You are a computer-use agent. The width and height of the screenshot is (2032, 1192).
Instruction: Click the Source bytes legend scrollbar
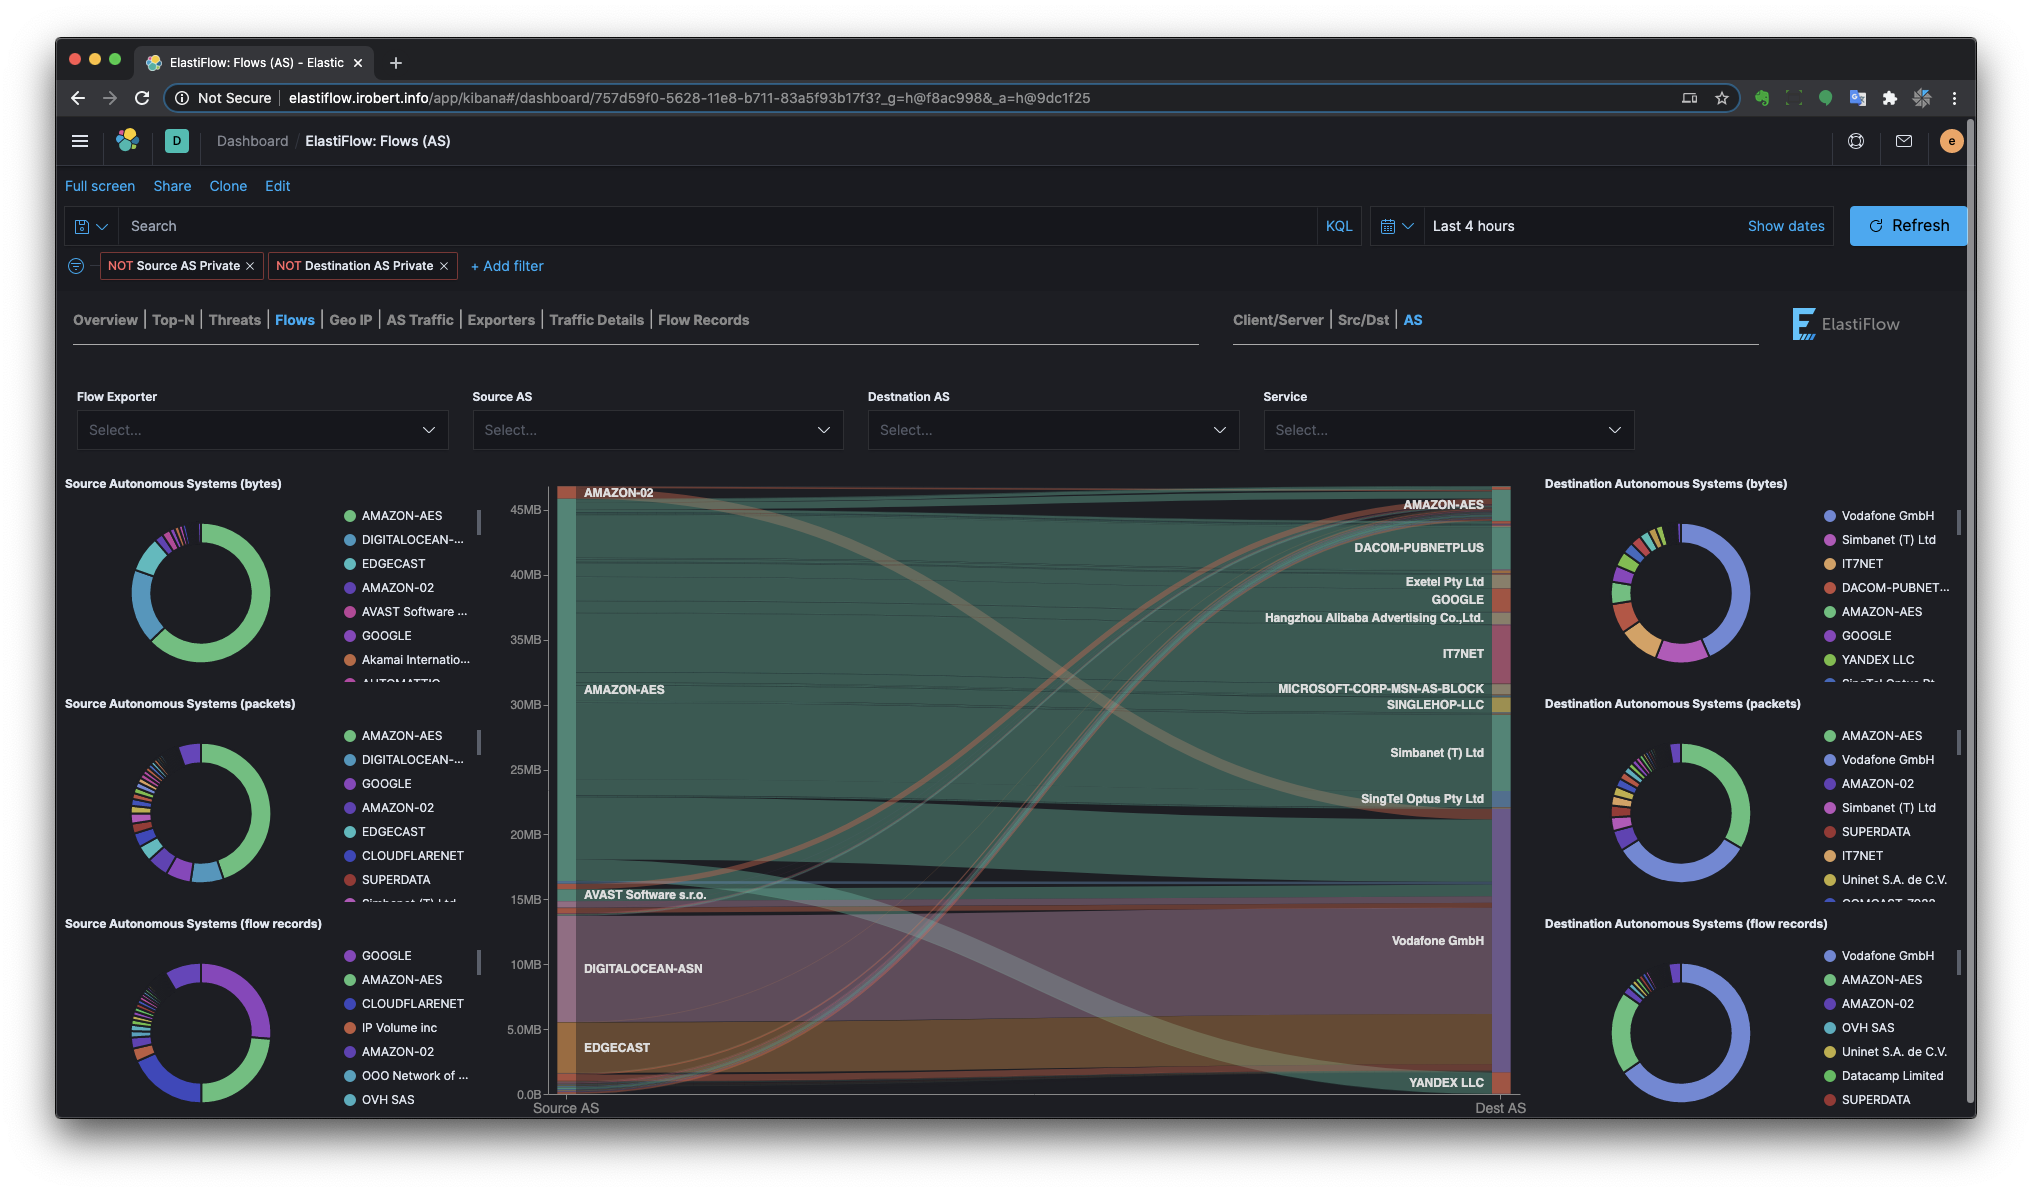(x=479, y=522)
